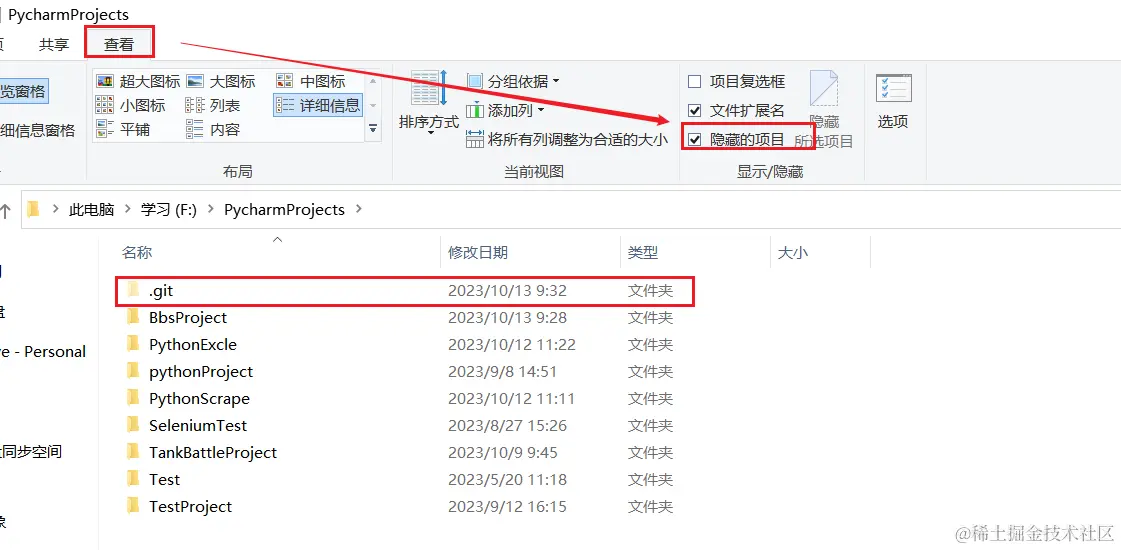
Task: Click date 2023/10/9 9:45
Action: pos(503,453)
